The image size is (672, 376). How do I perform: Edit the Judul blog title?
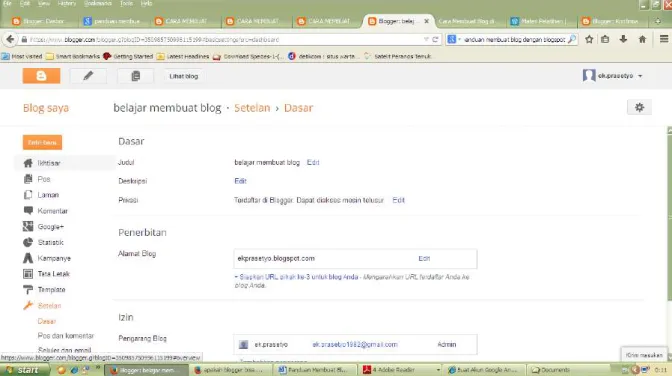[x=313, y=162]
